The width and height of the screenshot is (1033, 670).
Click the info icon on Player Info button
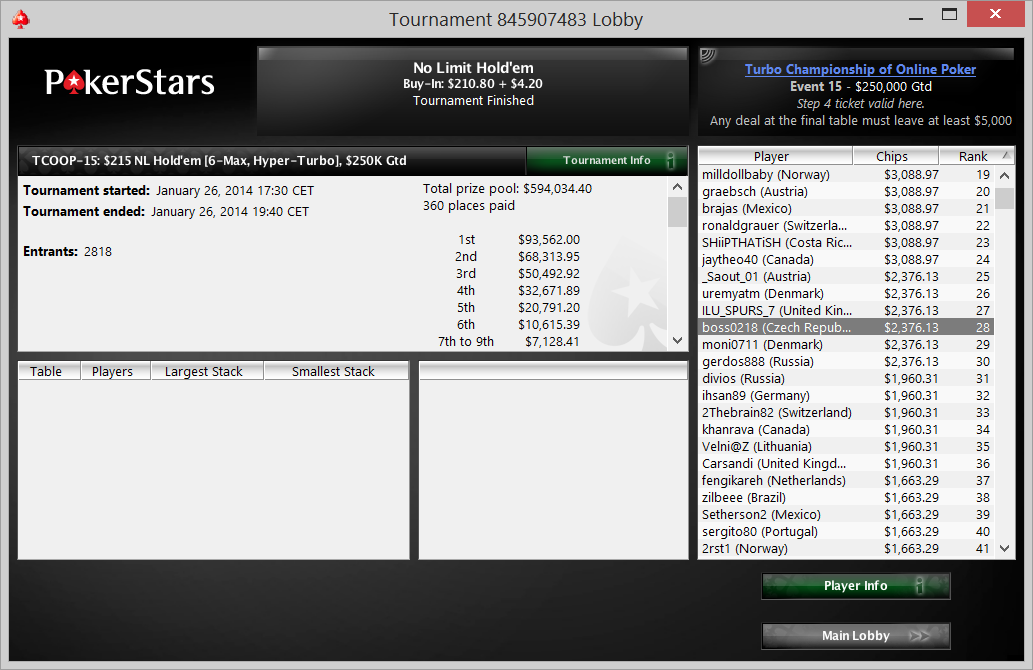click(x=920, y=585)
